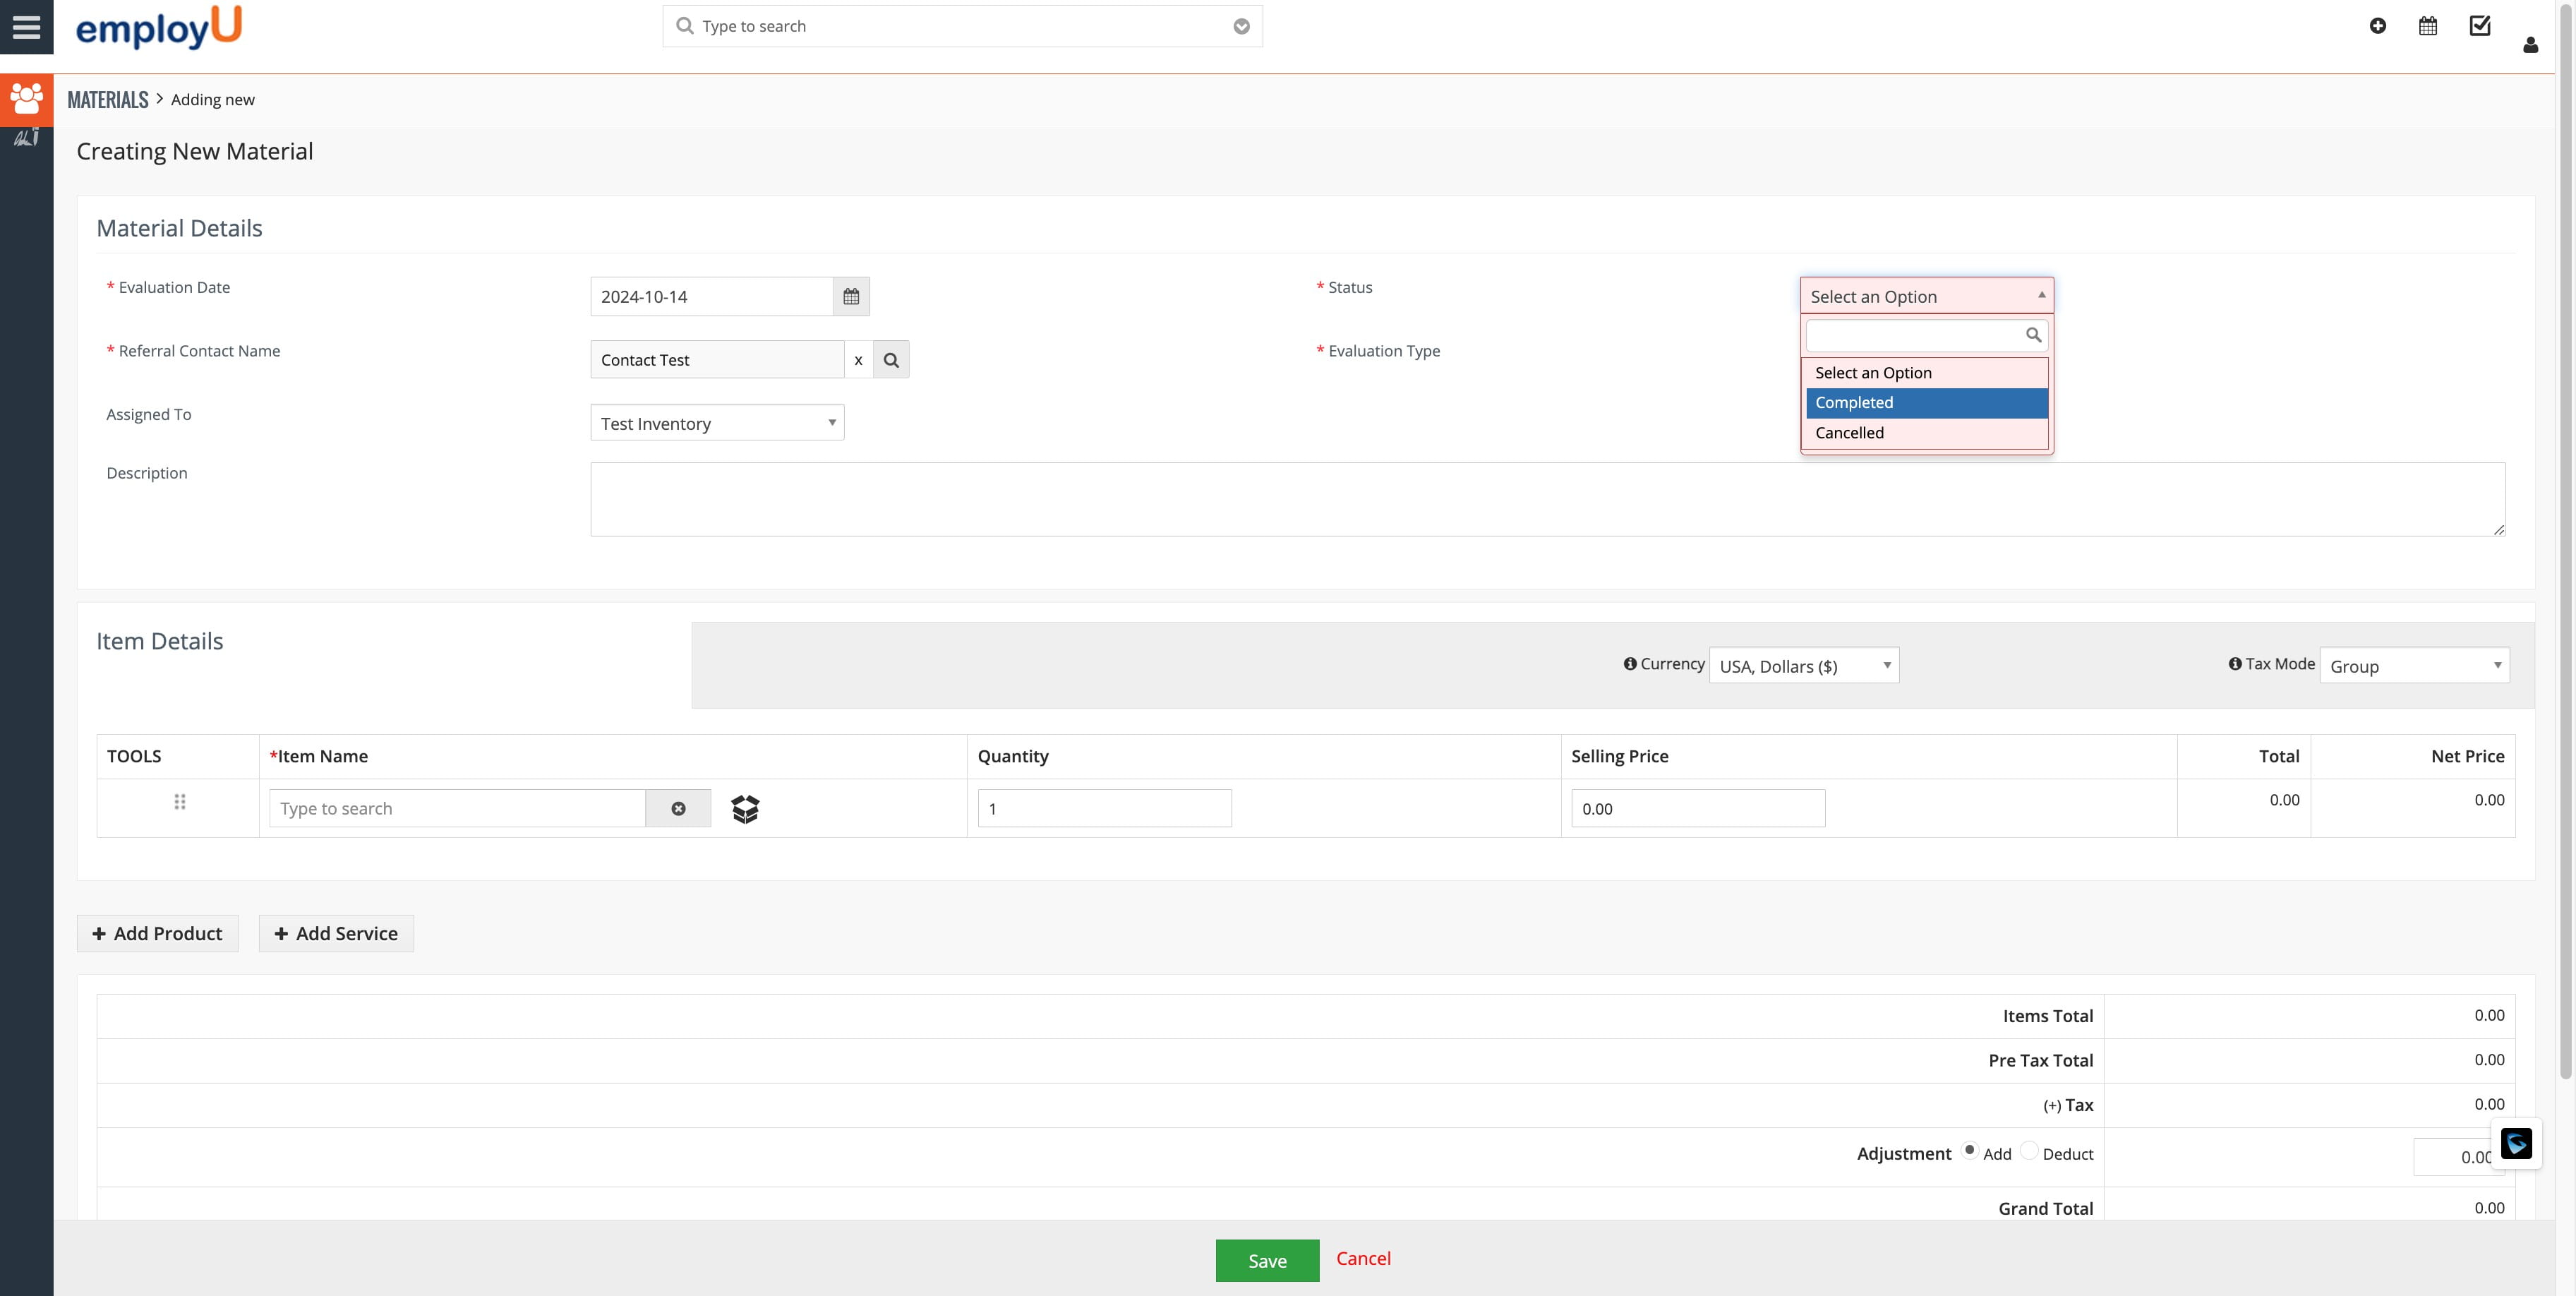Clear the Item Name field icon
Viewport: 2576px width, 1296px height.
point(678,808)
